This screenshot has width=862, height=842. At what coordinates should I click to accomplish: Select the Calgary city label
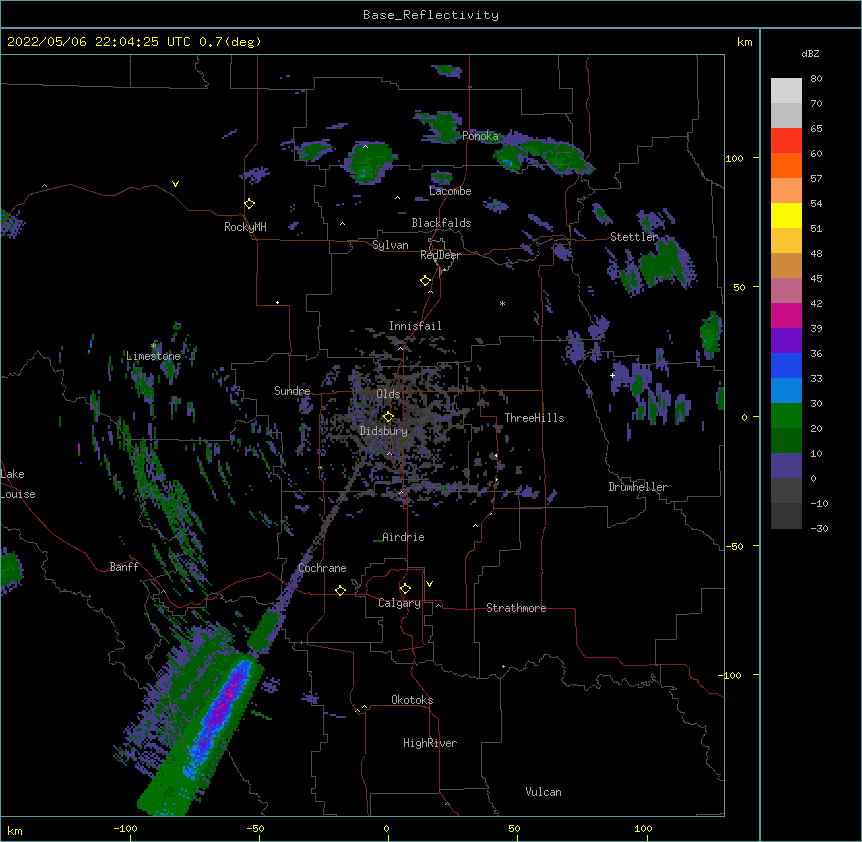(x=399, y=603)
